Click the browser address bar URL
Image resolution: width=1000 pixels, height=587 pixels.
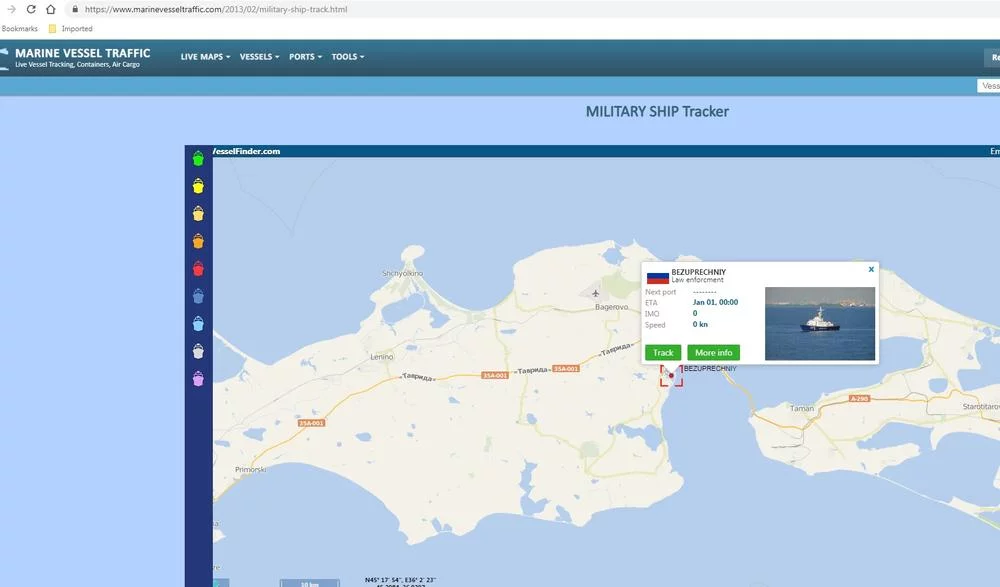click(x=216, y=10)
